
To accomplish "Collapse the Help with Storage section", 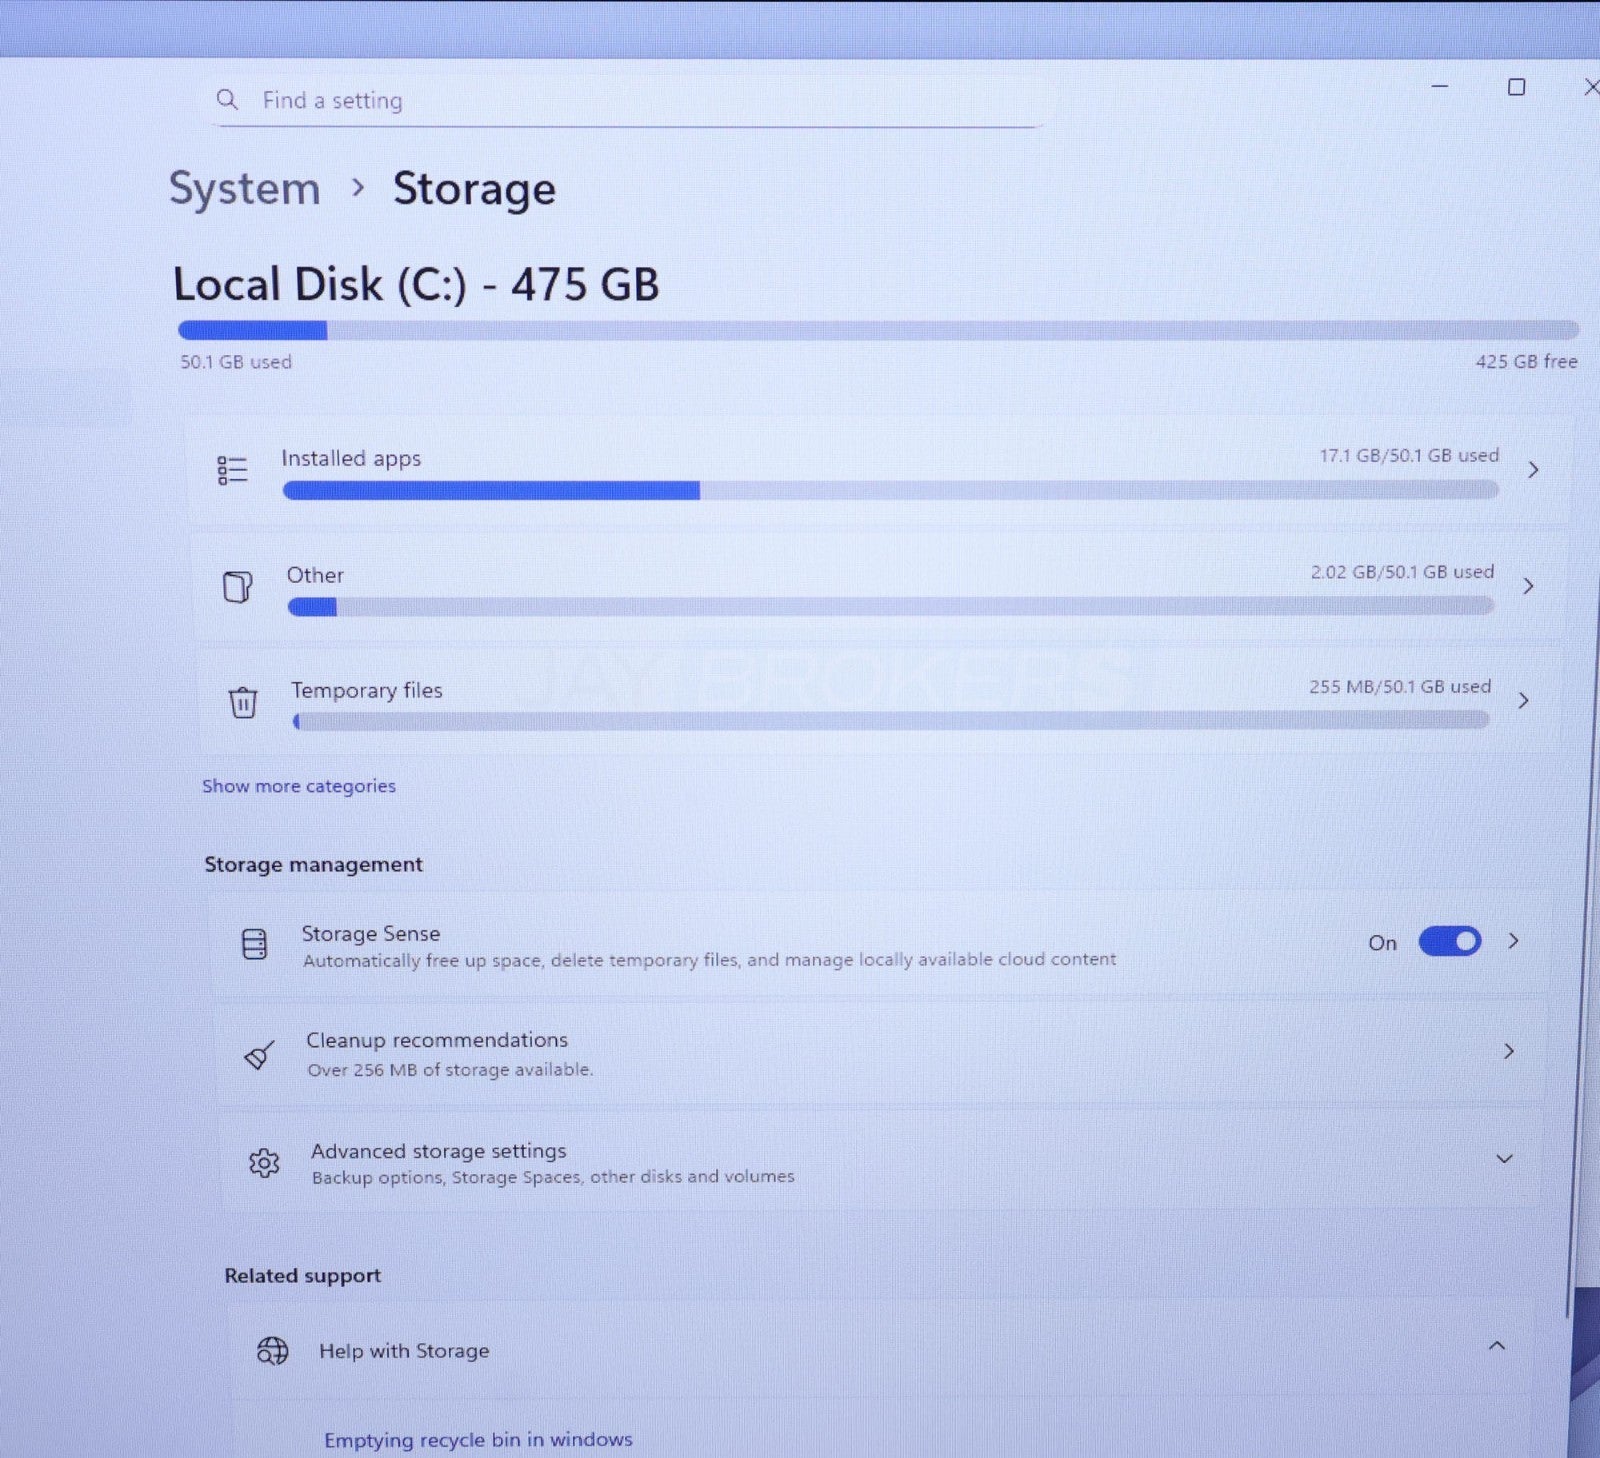I will (1496, 1346).
